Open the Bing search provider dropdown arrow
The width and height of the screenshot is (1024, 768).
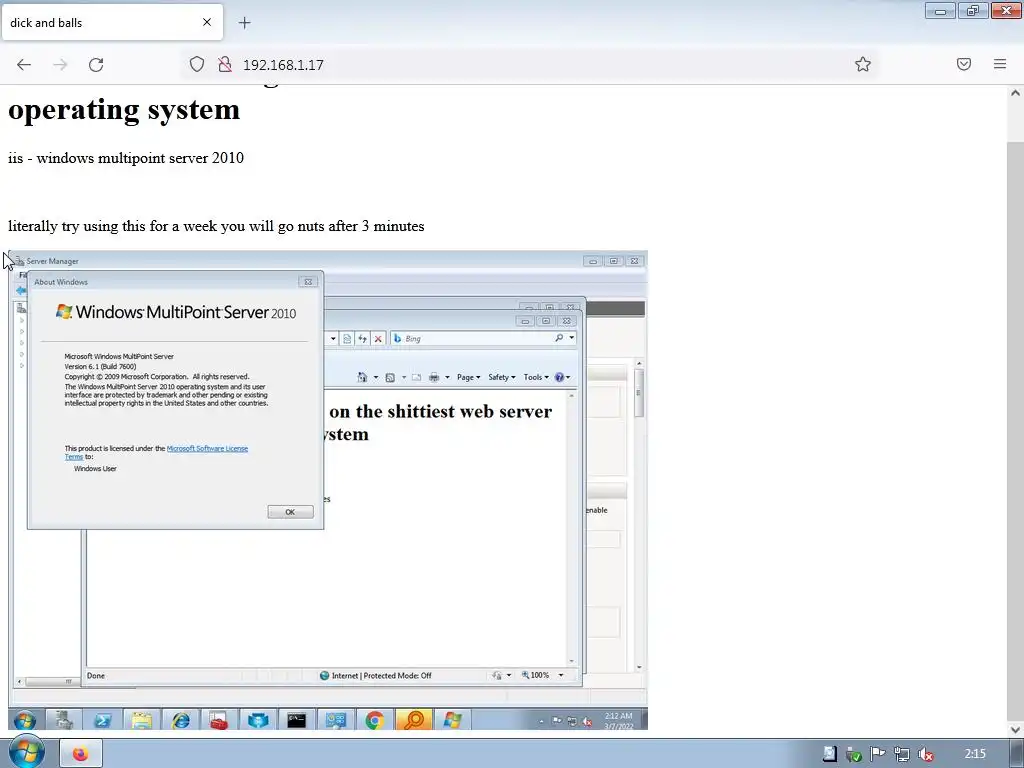coord(572,338)
